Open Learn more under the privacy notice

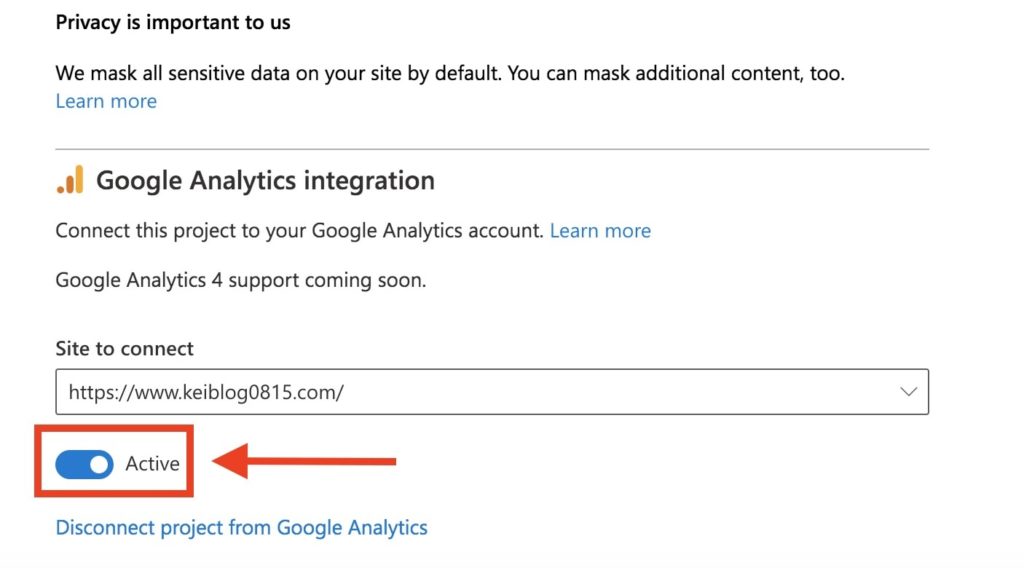pos(106,101)
